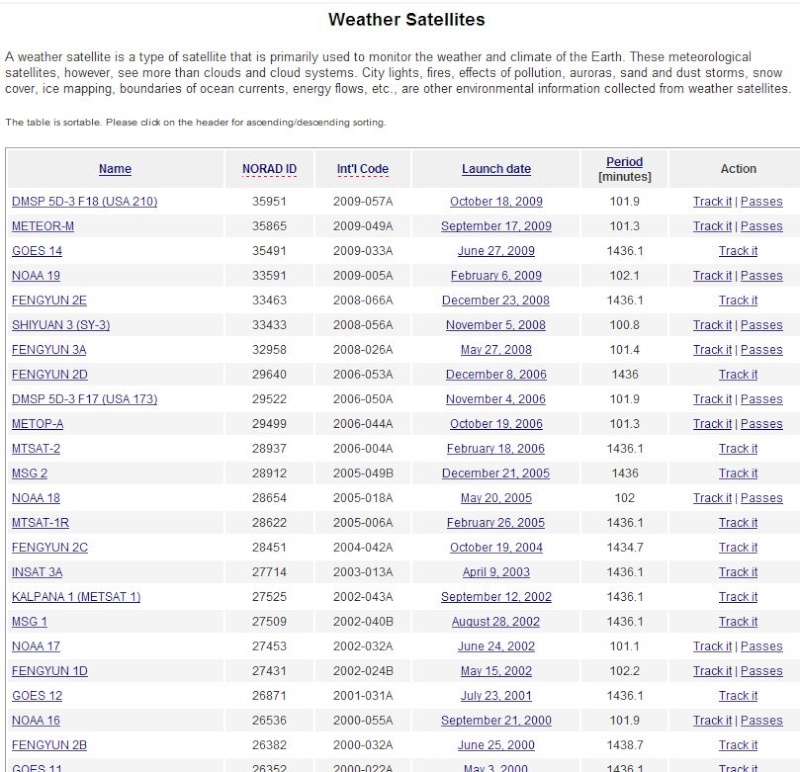Open the December 21, 2005 launch date
The image size is (800, 772).
pyautogui.click(x=496, y=474)
